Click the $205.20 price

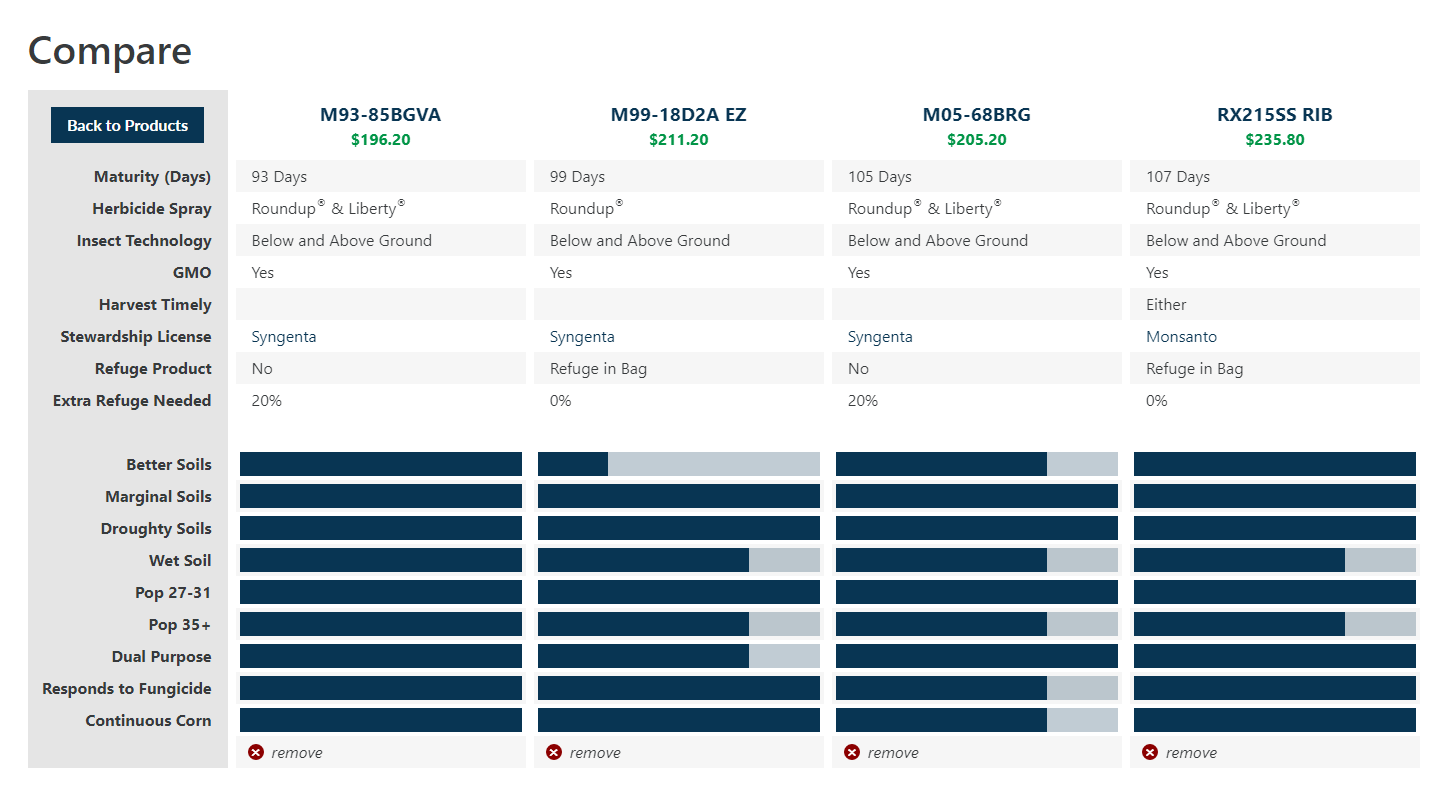(x=976, y=140)
